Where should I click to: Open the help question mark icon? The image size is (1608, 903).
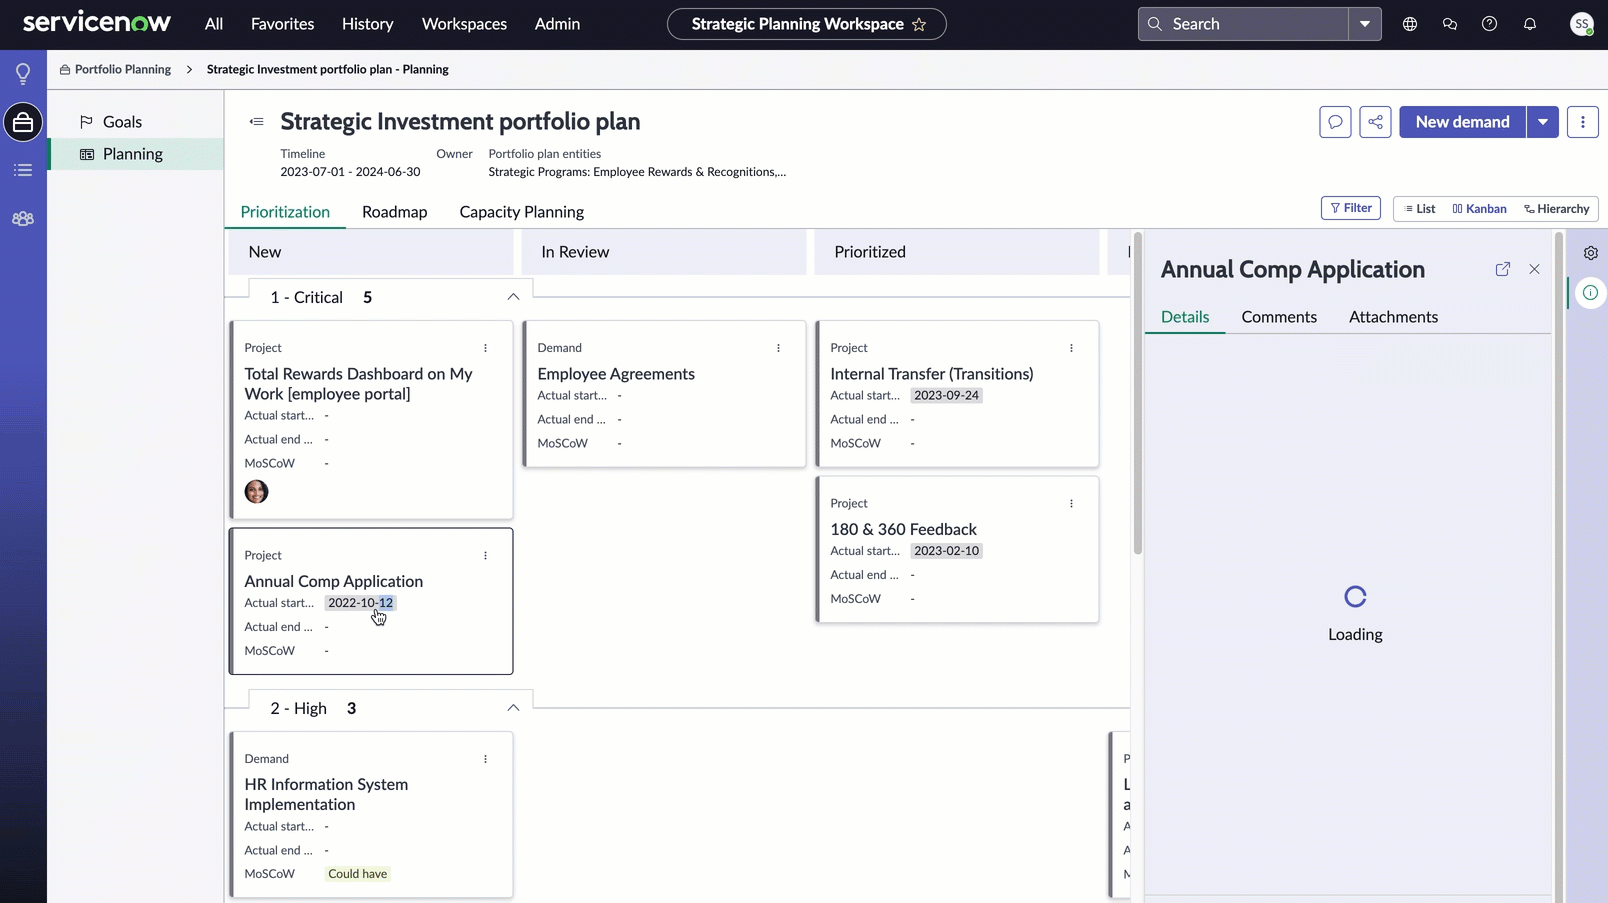click(x=1490, y=24)
